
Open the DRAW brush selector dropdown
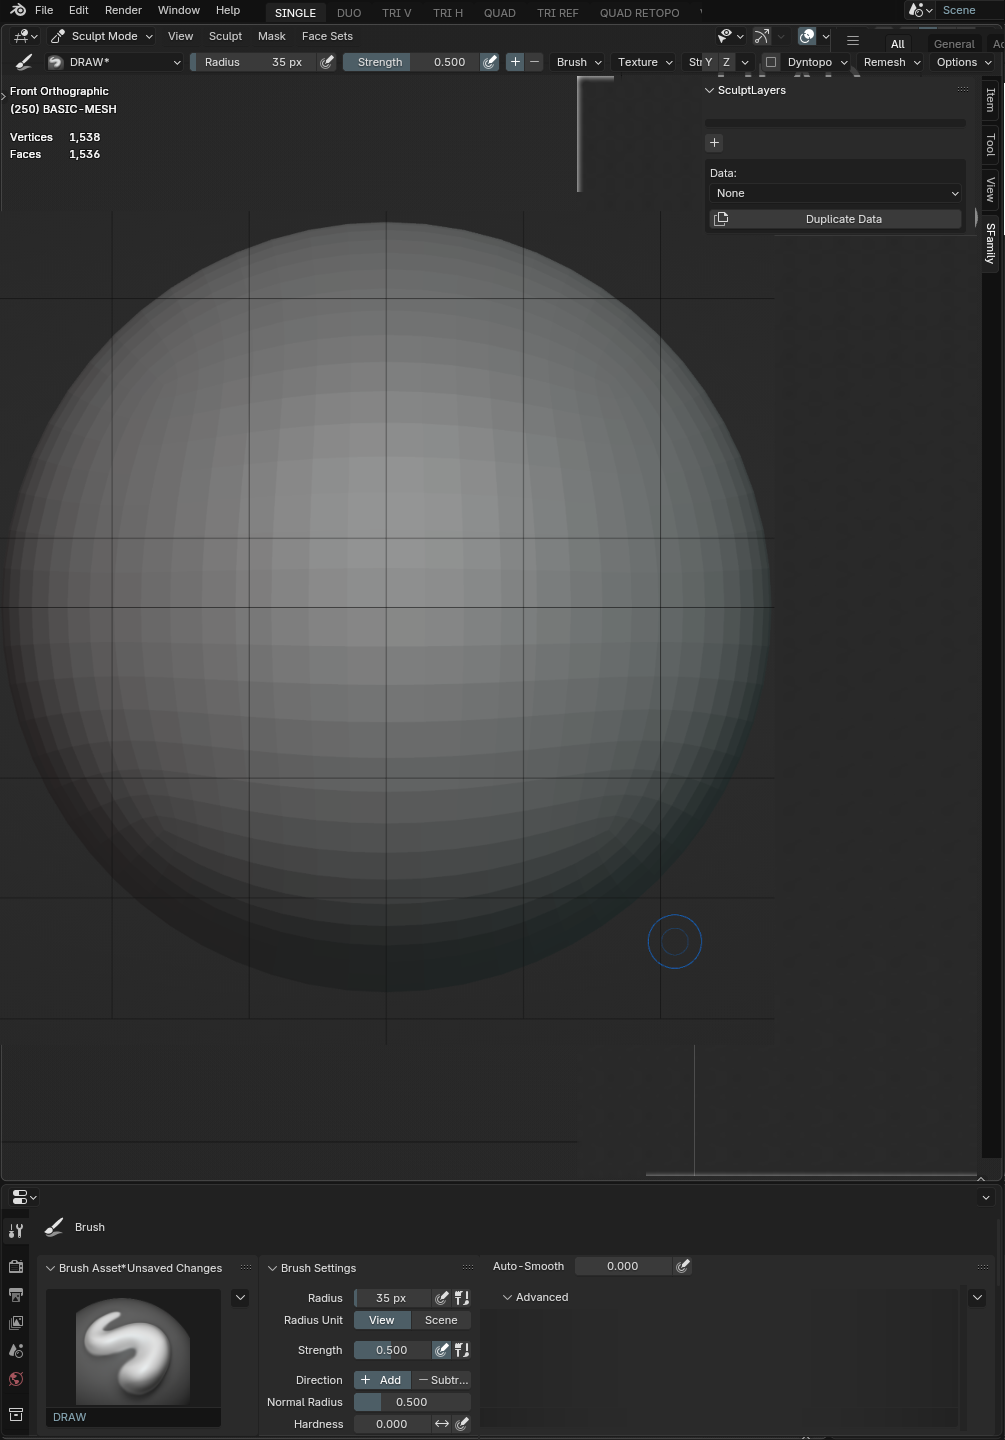115,62
